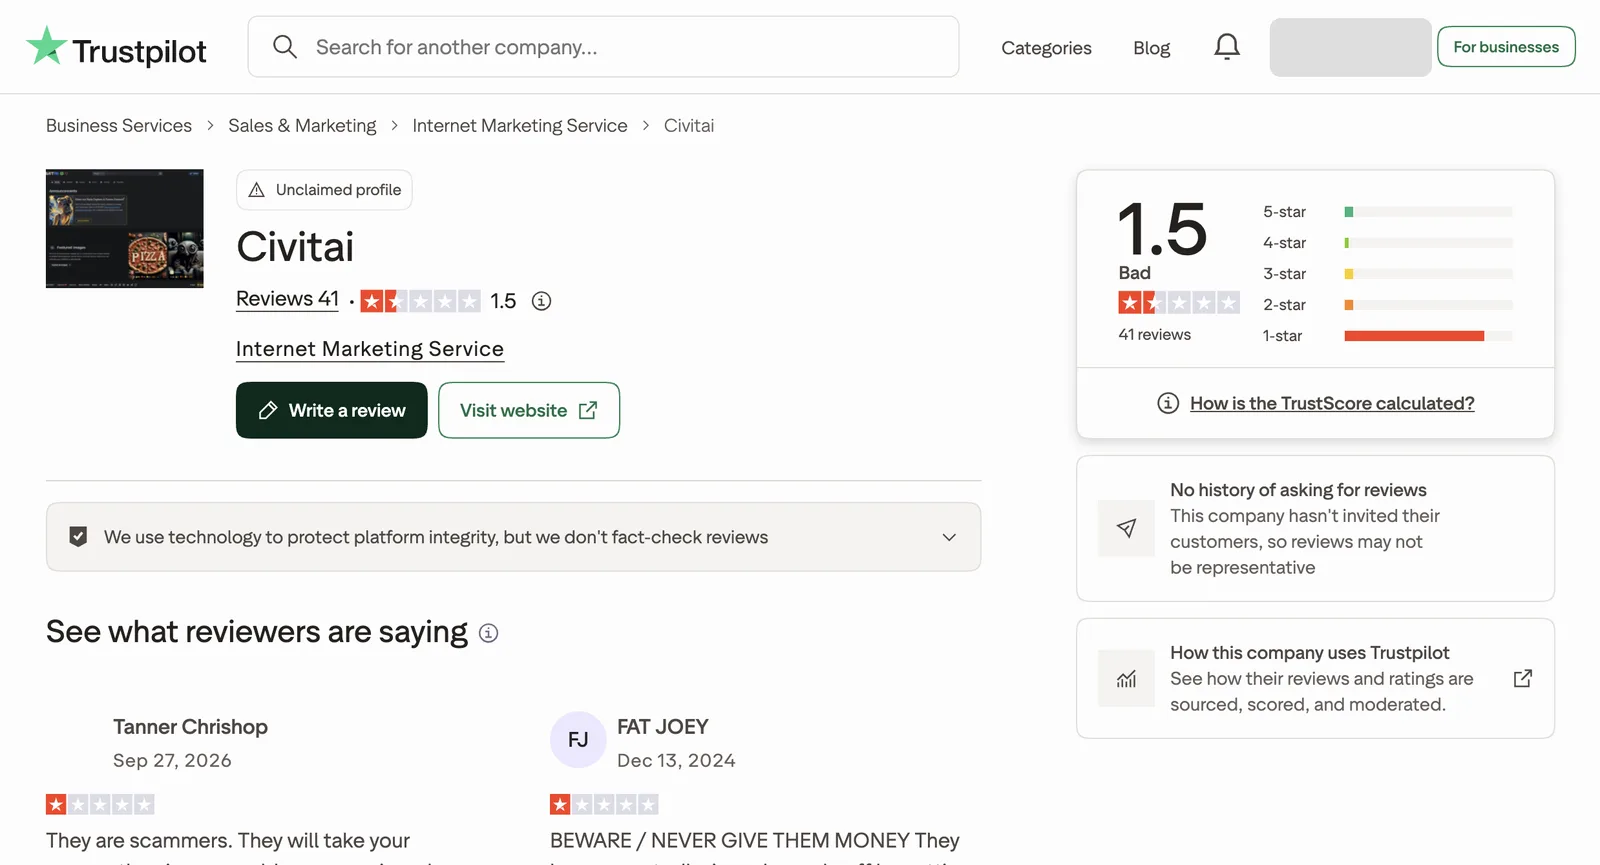
Task: Click the star rating in summary card
Action: tap(1179, 303)
